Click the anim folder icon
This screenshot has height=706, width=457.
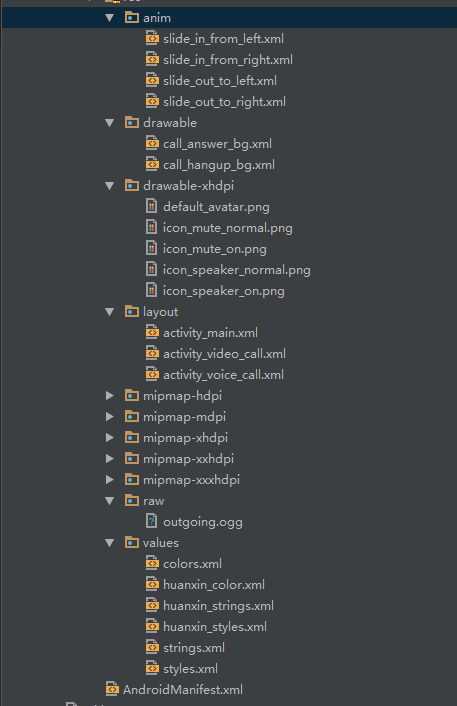tap(131, 17)
